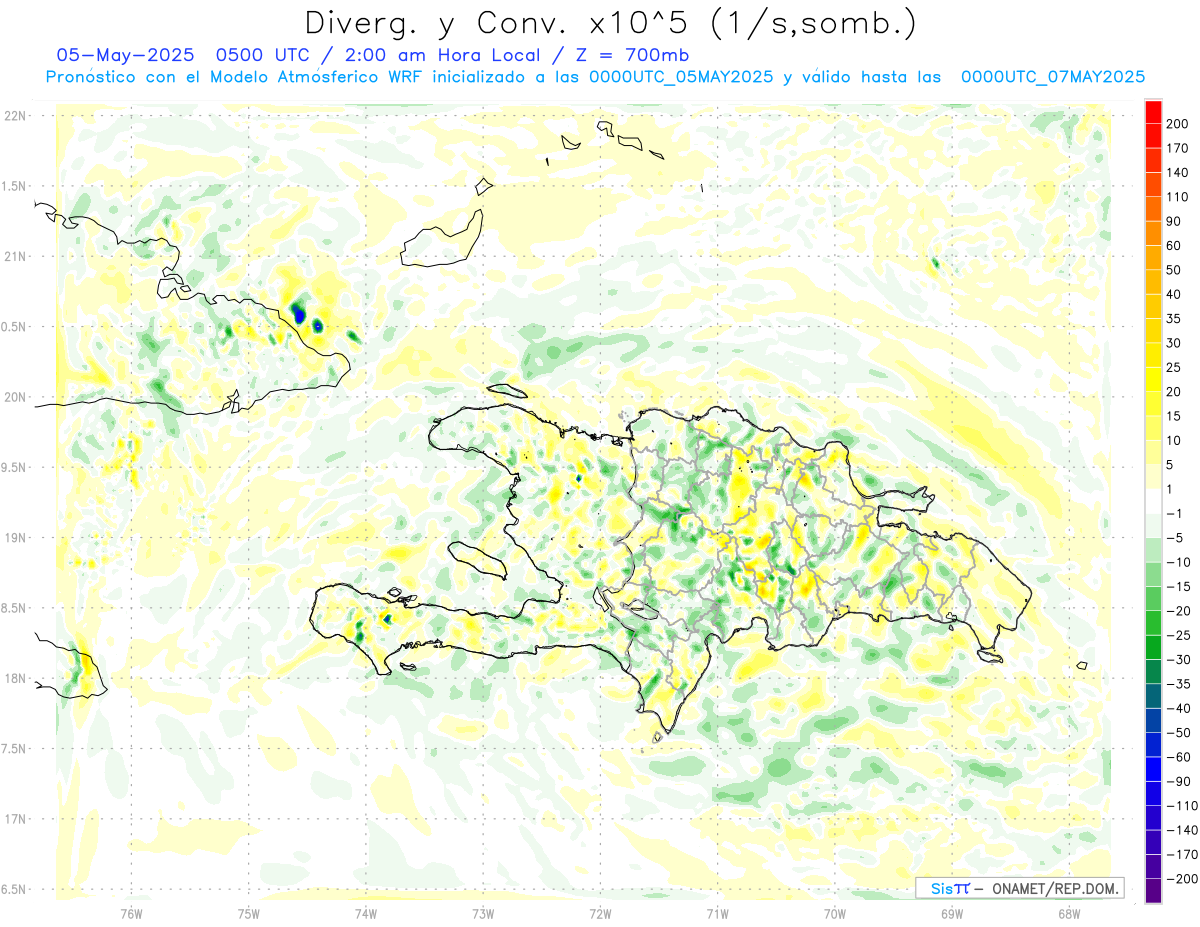This screenshot has width=1200, height=927.
Task: Click the '18N' latitude label
Action: 15,679
